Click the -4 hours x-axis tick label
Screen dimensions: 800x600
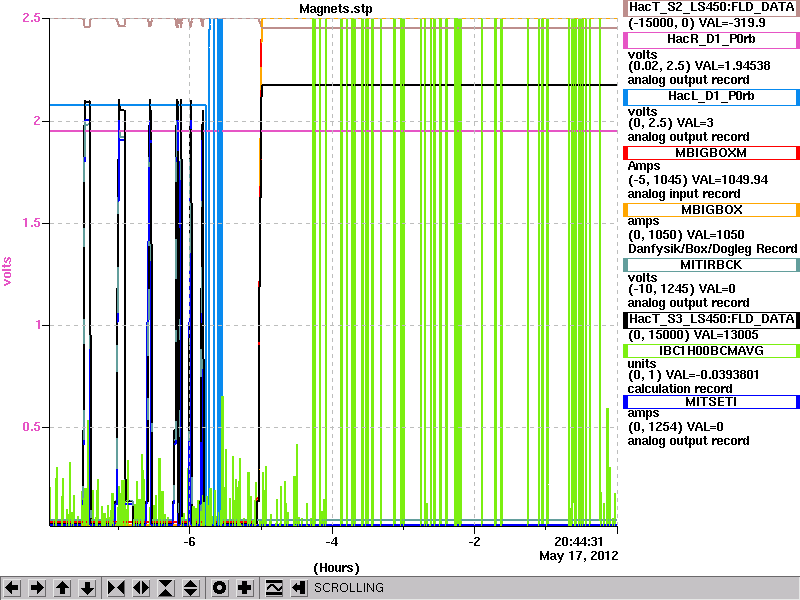point(332,541)
